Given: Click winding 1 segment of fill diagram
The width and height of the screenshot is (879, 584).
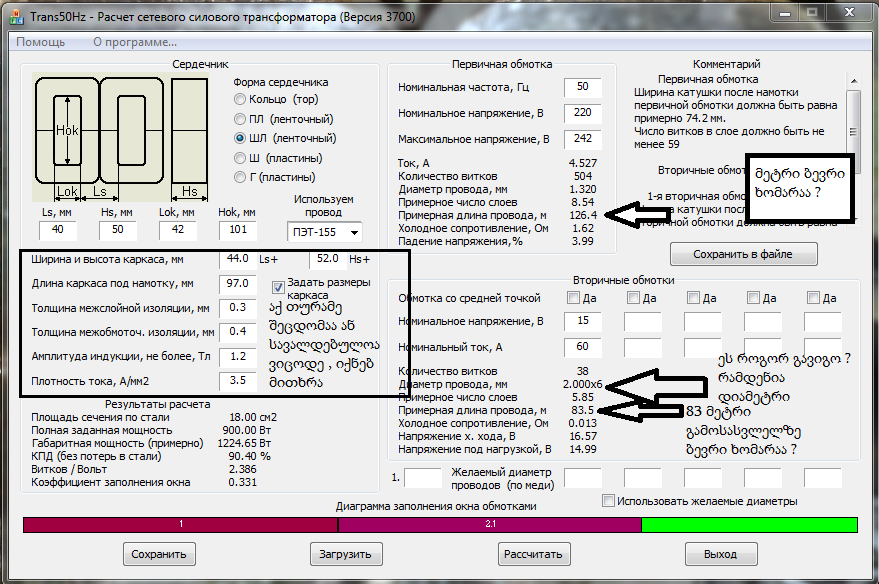Looking at the screenshot, I should (x=181, y=525).
